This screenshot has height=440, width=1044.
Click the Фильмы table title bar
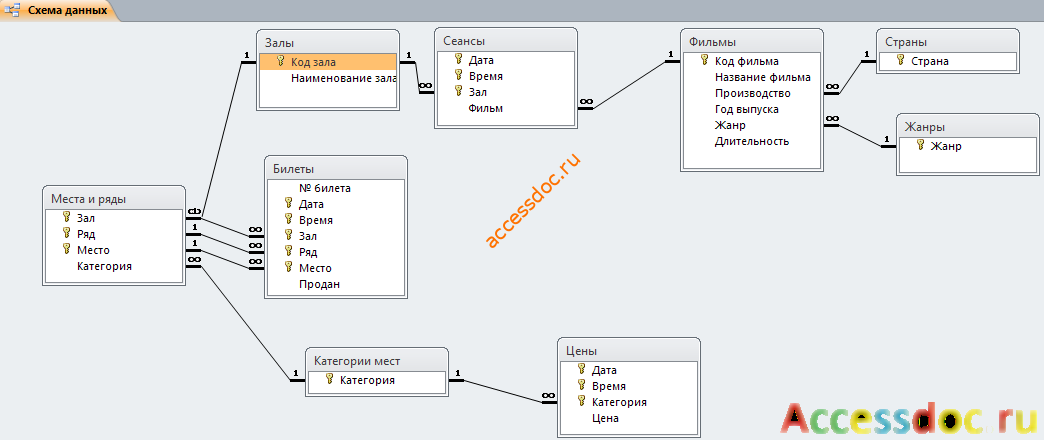pyautogui.click(x=752, y=41)
